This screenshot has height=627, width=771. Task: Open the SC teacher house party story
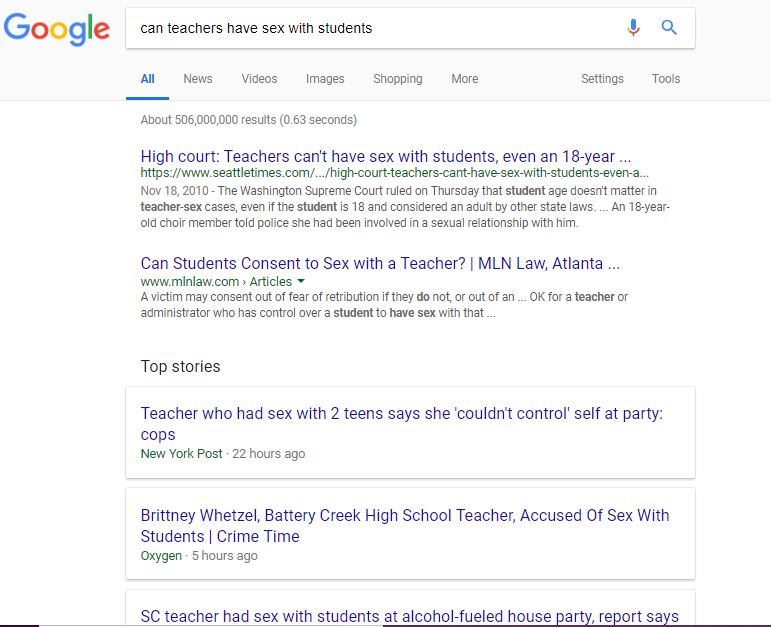coord(409,616)
